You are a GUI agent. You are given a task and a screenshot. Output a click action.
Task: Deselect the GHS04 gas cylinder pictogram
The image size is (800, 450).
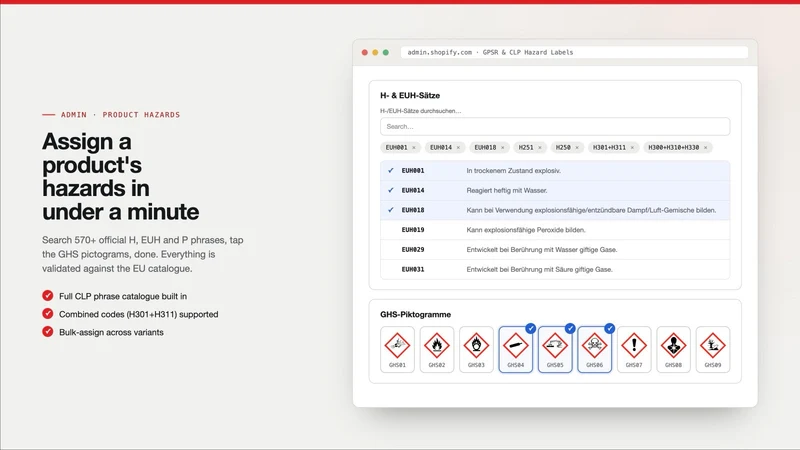click(x=515, y=349)
